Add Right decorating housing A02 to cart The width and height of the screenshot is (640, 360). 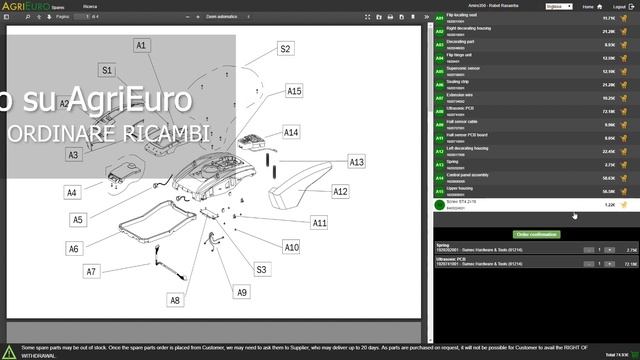pos(624,31)
